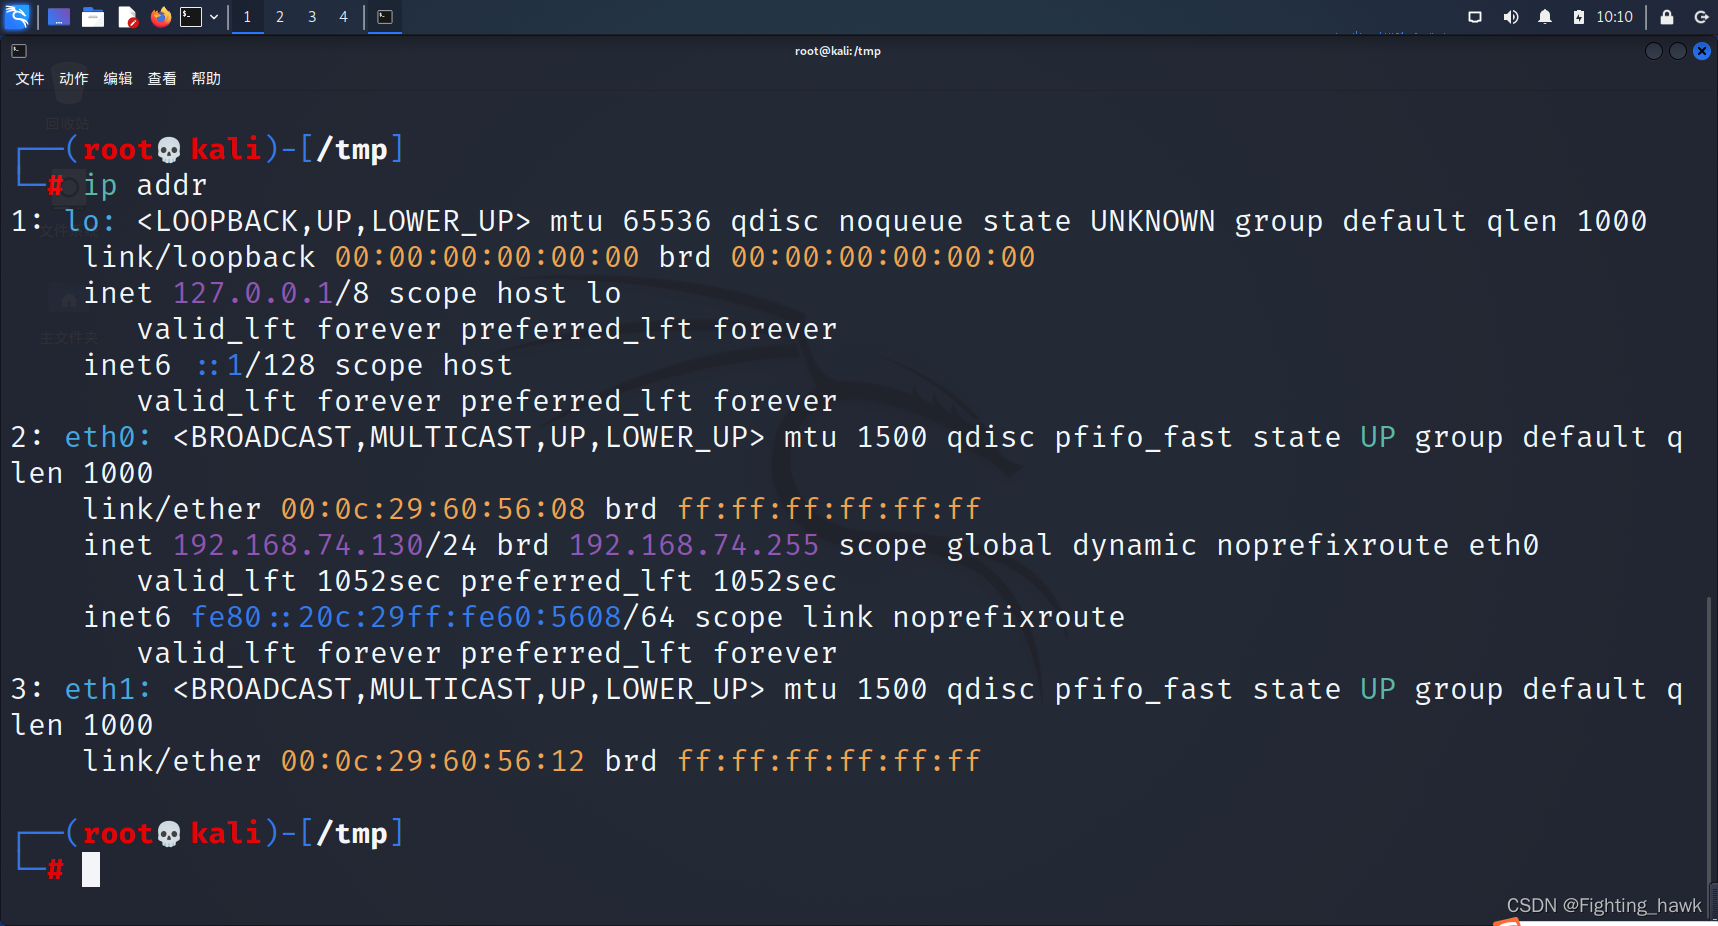The width and height of the screenshot is (1718, 926).
Task: Close the root@kali terminal window
Action: [x=1702, y=51]
